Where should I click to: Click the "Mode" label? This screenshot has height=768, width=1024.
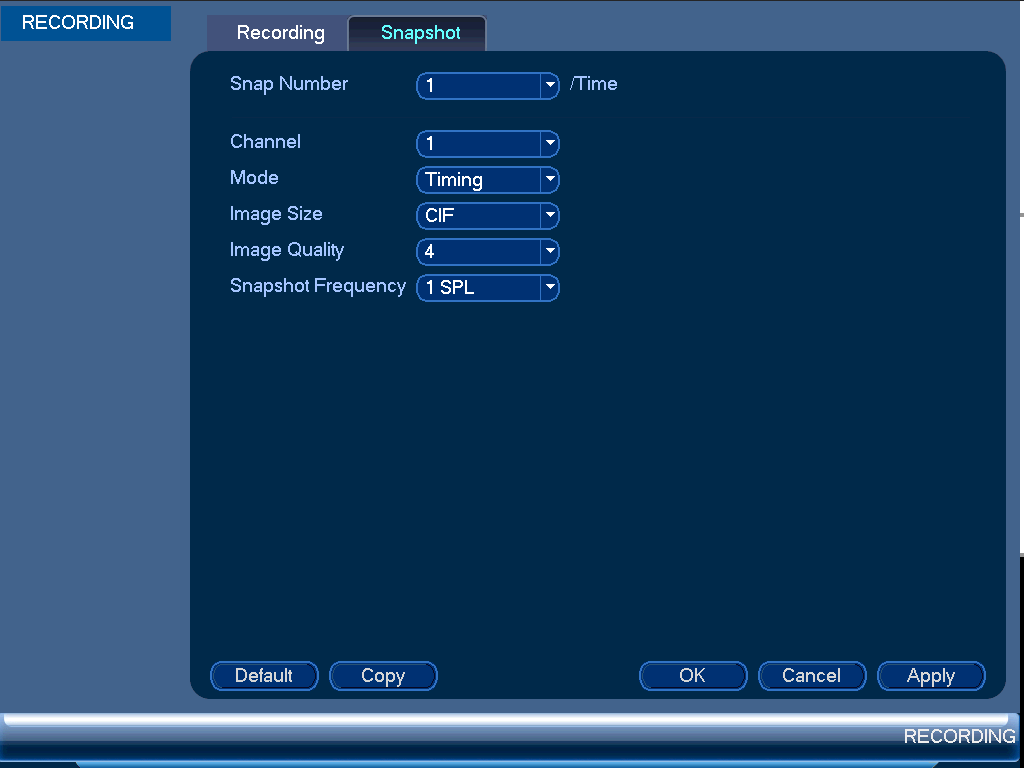tap(254, 178)
